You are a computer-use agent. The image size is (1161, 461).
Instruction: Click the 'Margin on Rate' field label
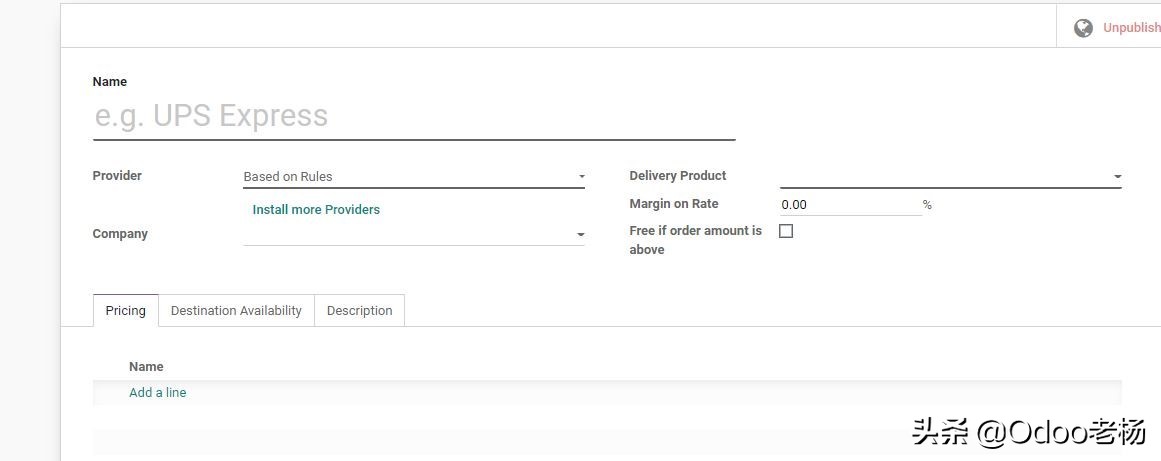click(674, 203)
